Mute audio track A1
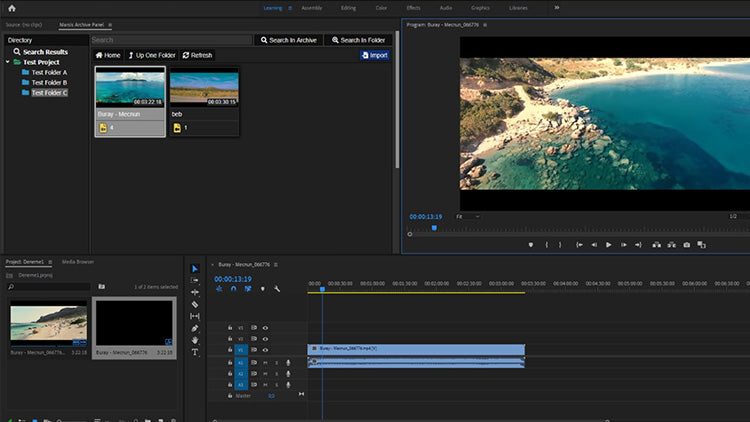The image size is (750, 422). click(x=265, y=362)
